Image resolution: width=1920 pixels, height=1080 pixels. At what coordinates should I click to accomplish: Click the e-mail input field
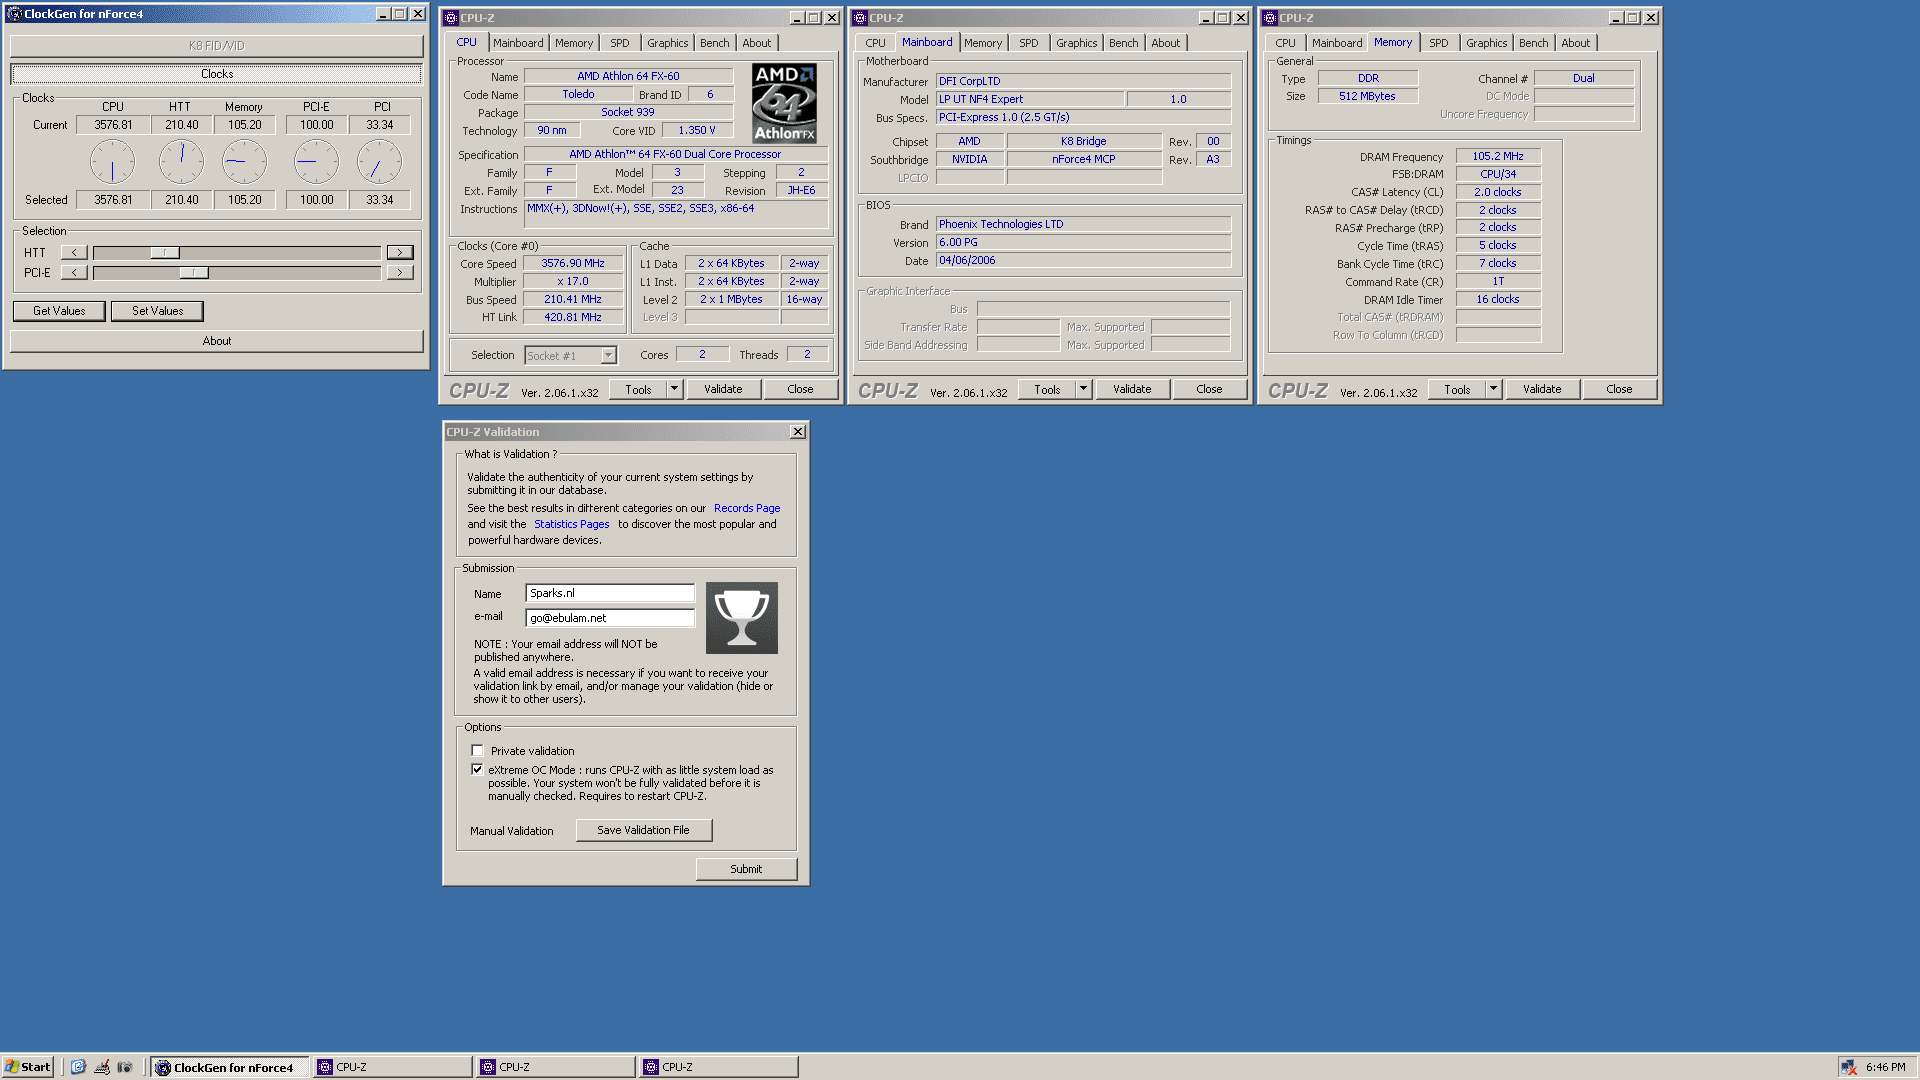(x=610, y=618)
